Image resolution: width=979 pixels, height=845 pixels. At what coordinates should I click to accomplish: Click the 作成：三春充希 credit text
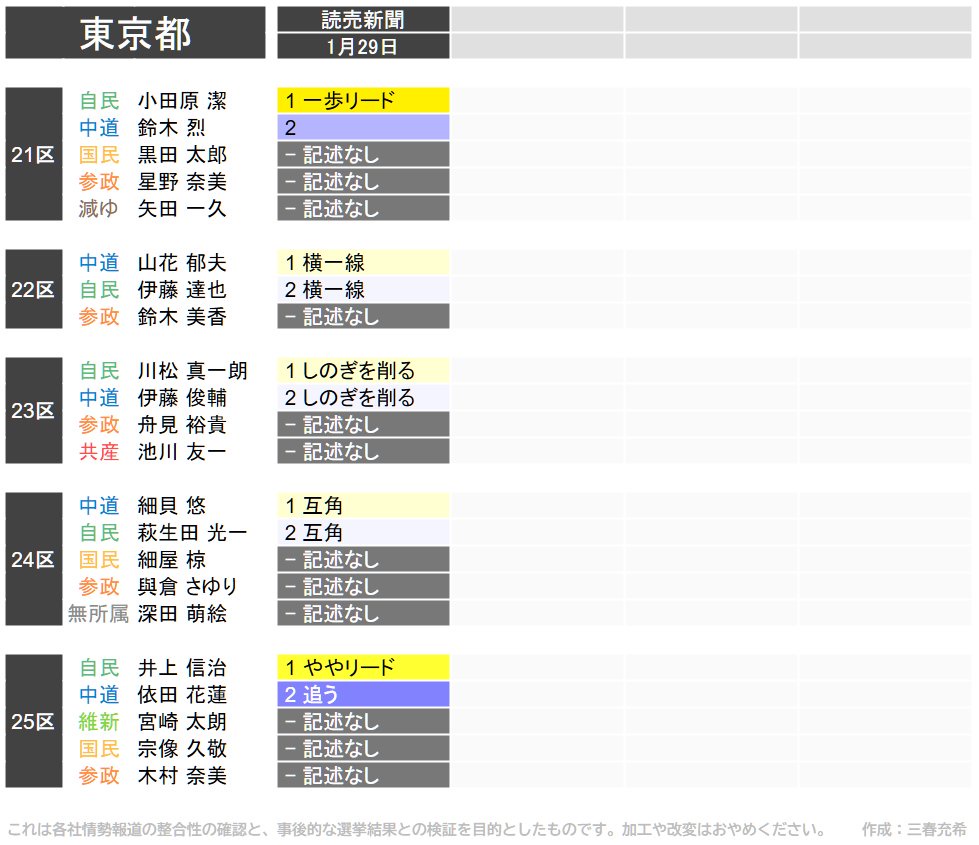tap(914, 829)
